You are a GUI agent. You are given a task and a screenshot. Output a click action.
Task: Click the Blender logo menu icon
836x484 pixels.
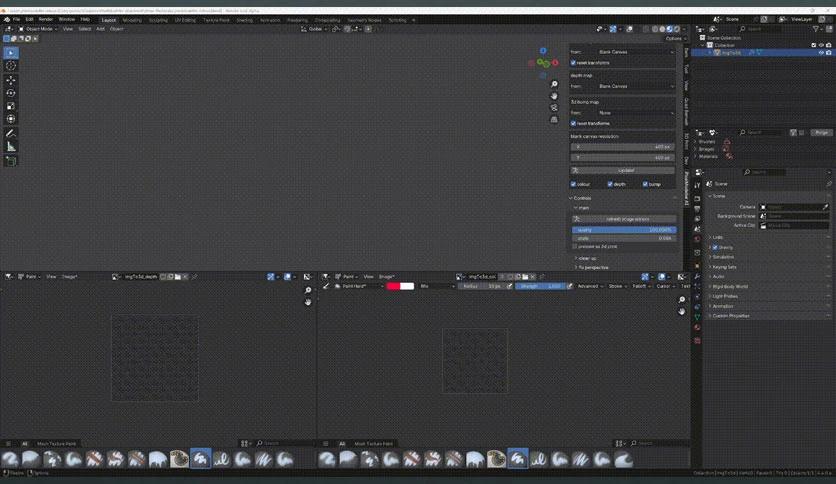[6, 19]
